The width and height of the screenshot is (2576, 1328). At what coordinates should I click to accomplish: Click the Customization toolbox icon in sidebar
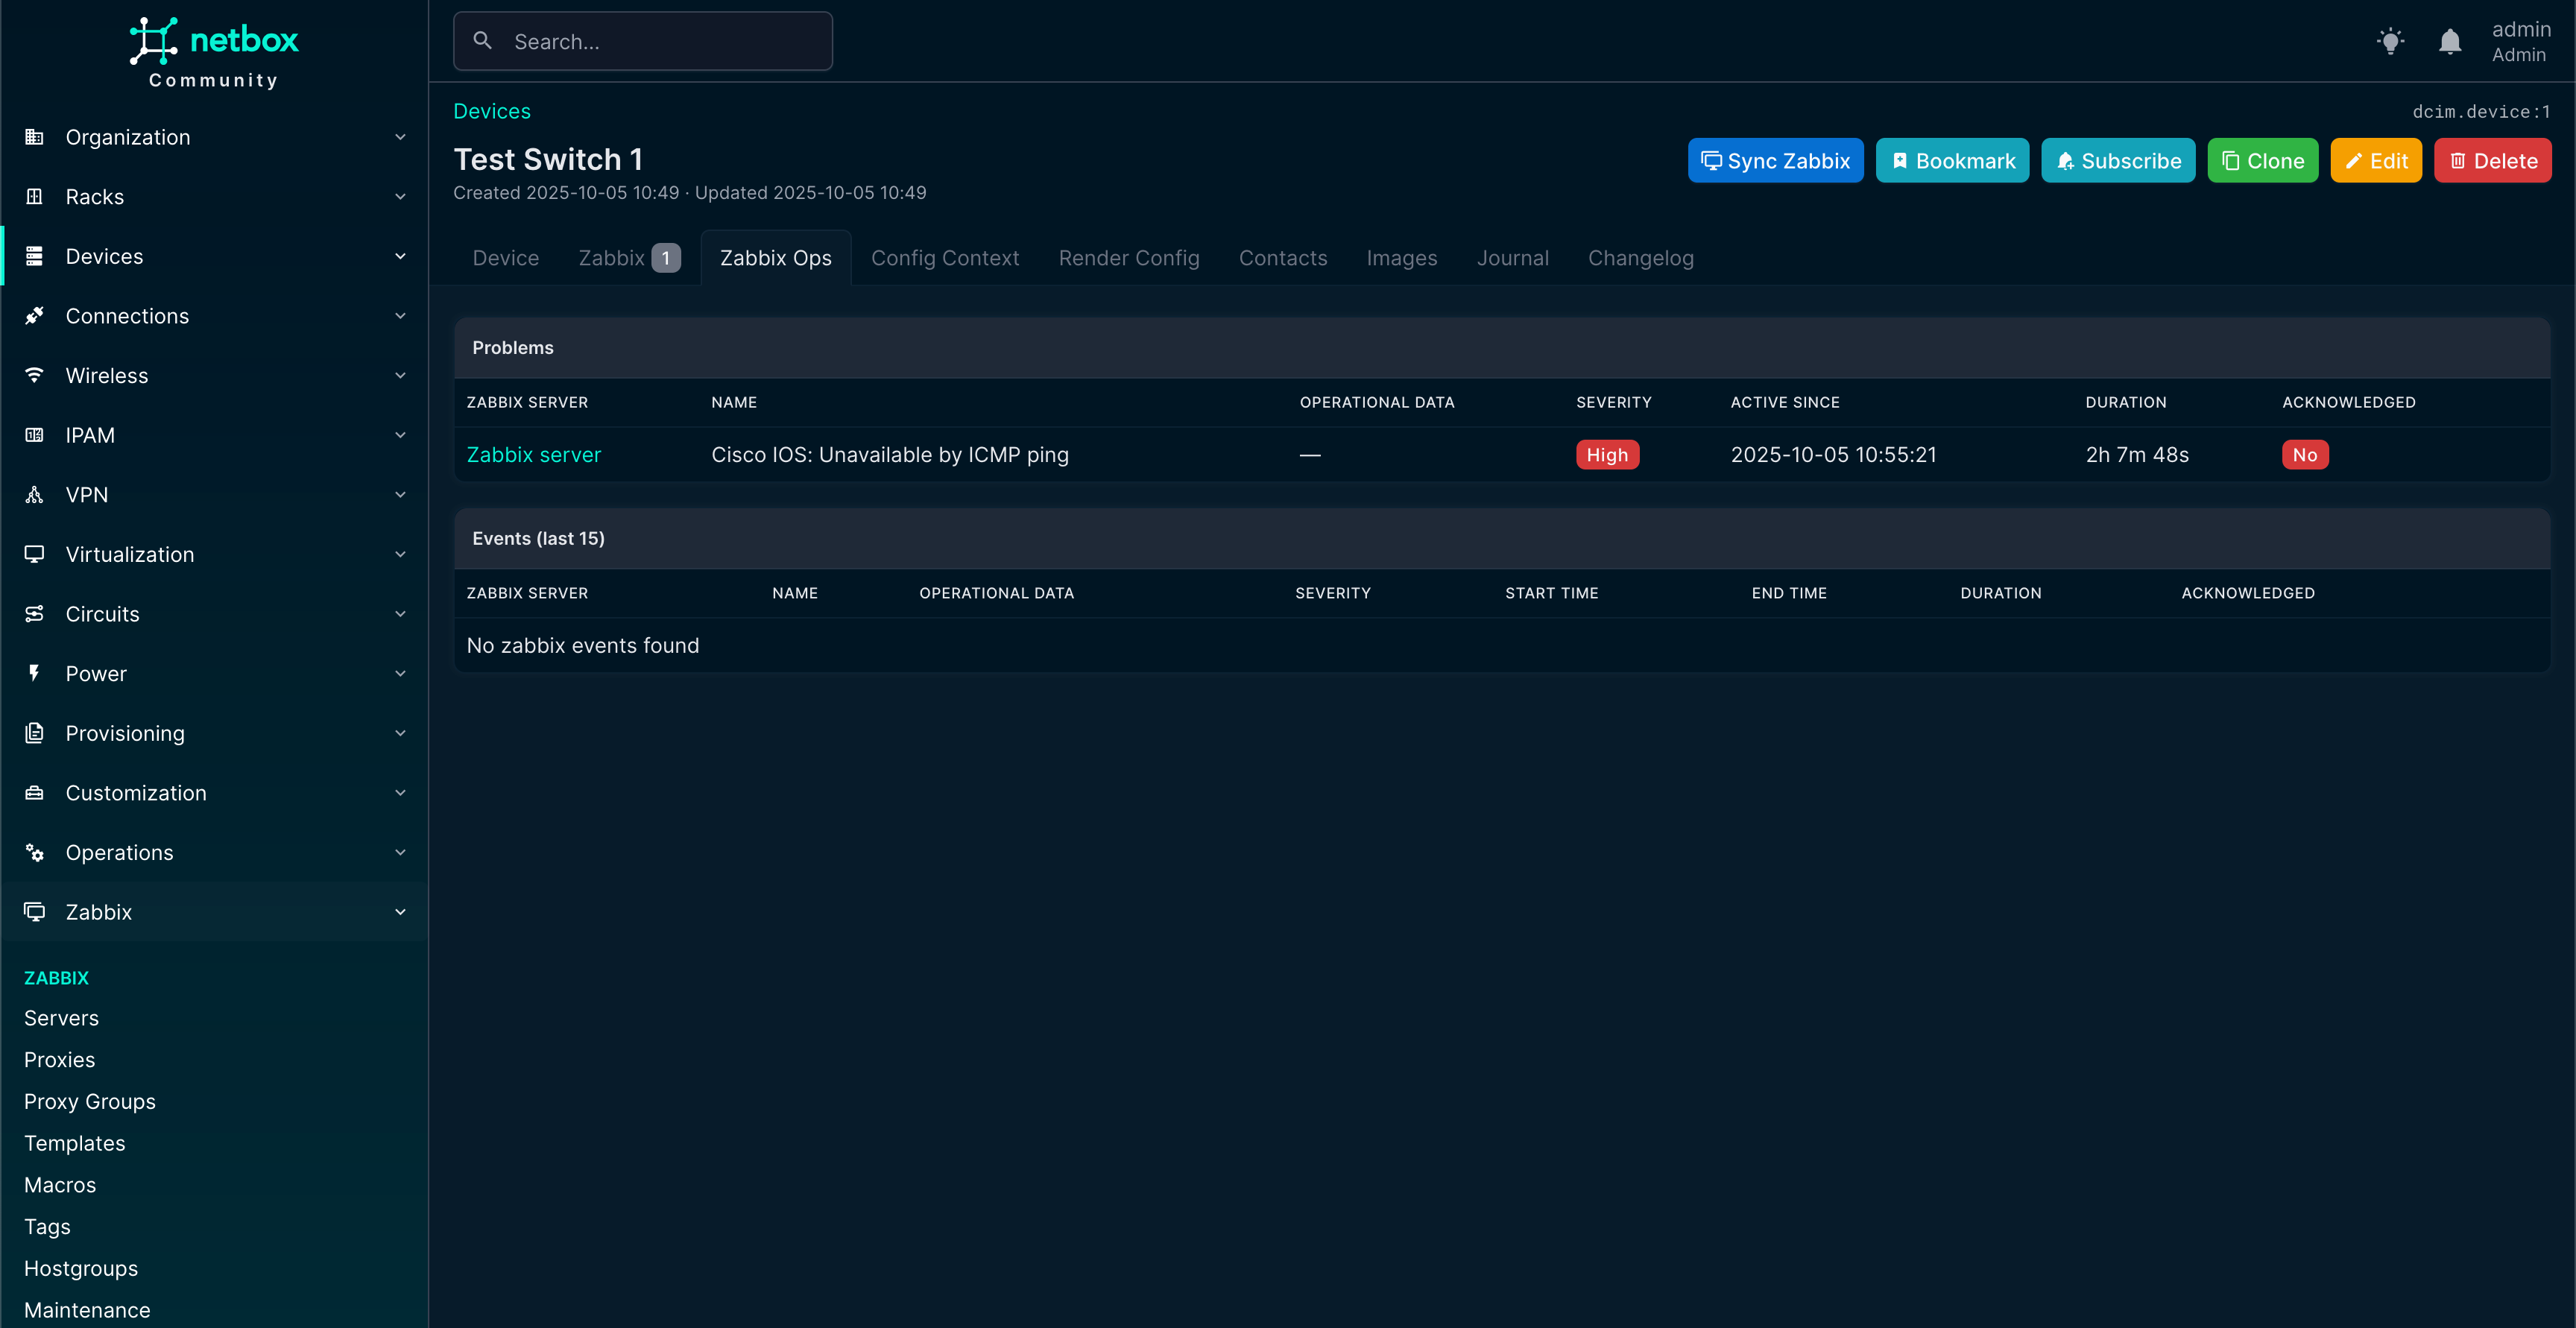pyautogui.click(x=35, y=793)
